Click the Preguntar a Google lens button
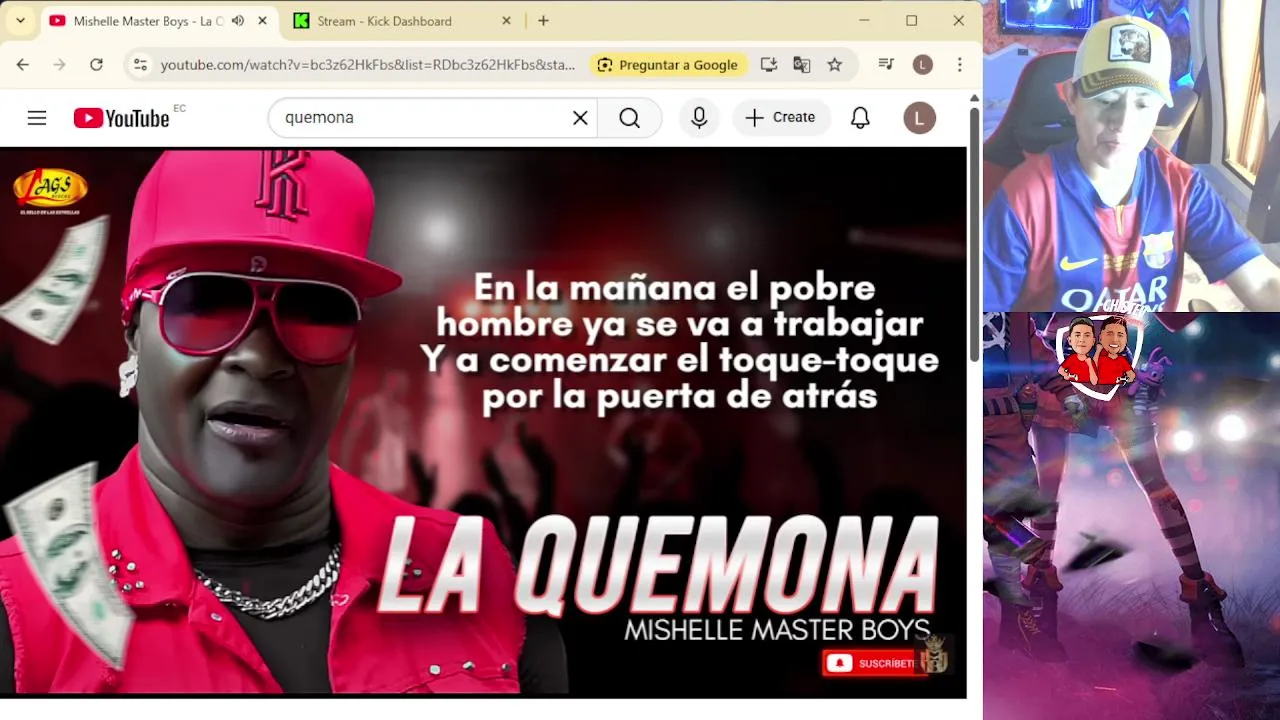This screenshot has width=1280, height=720. click(668, 65)
